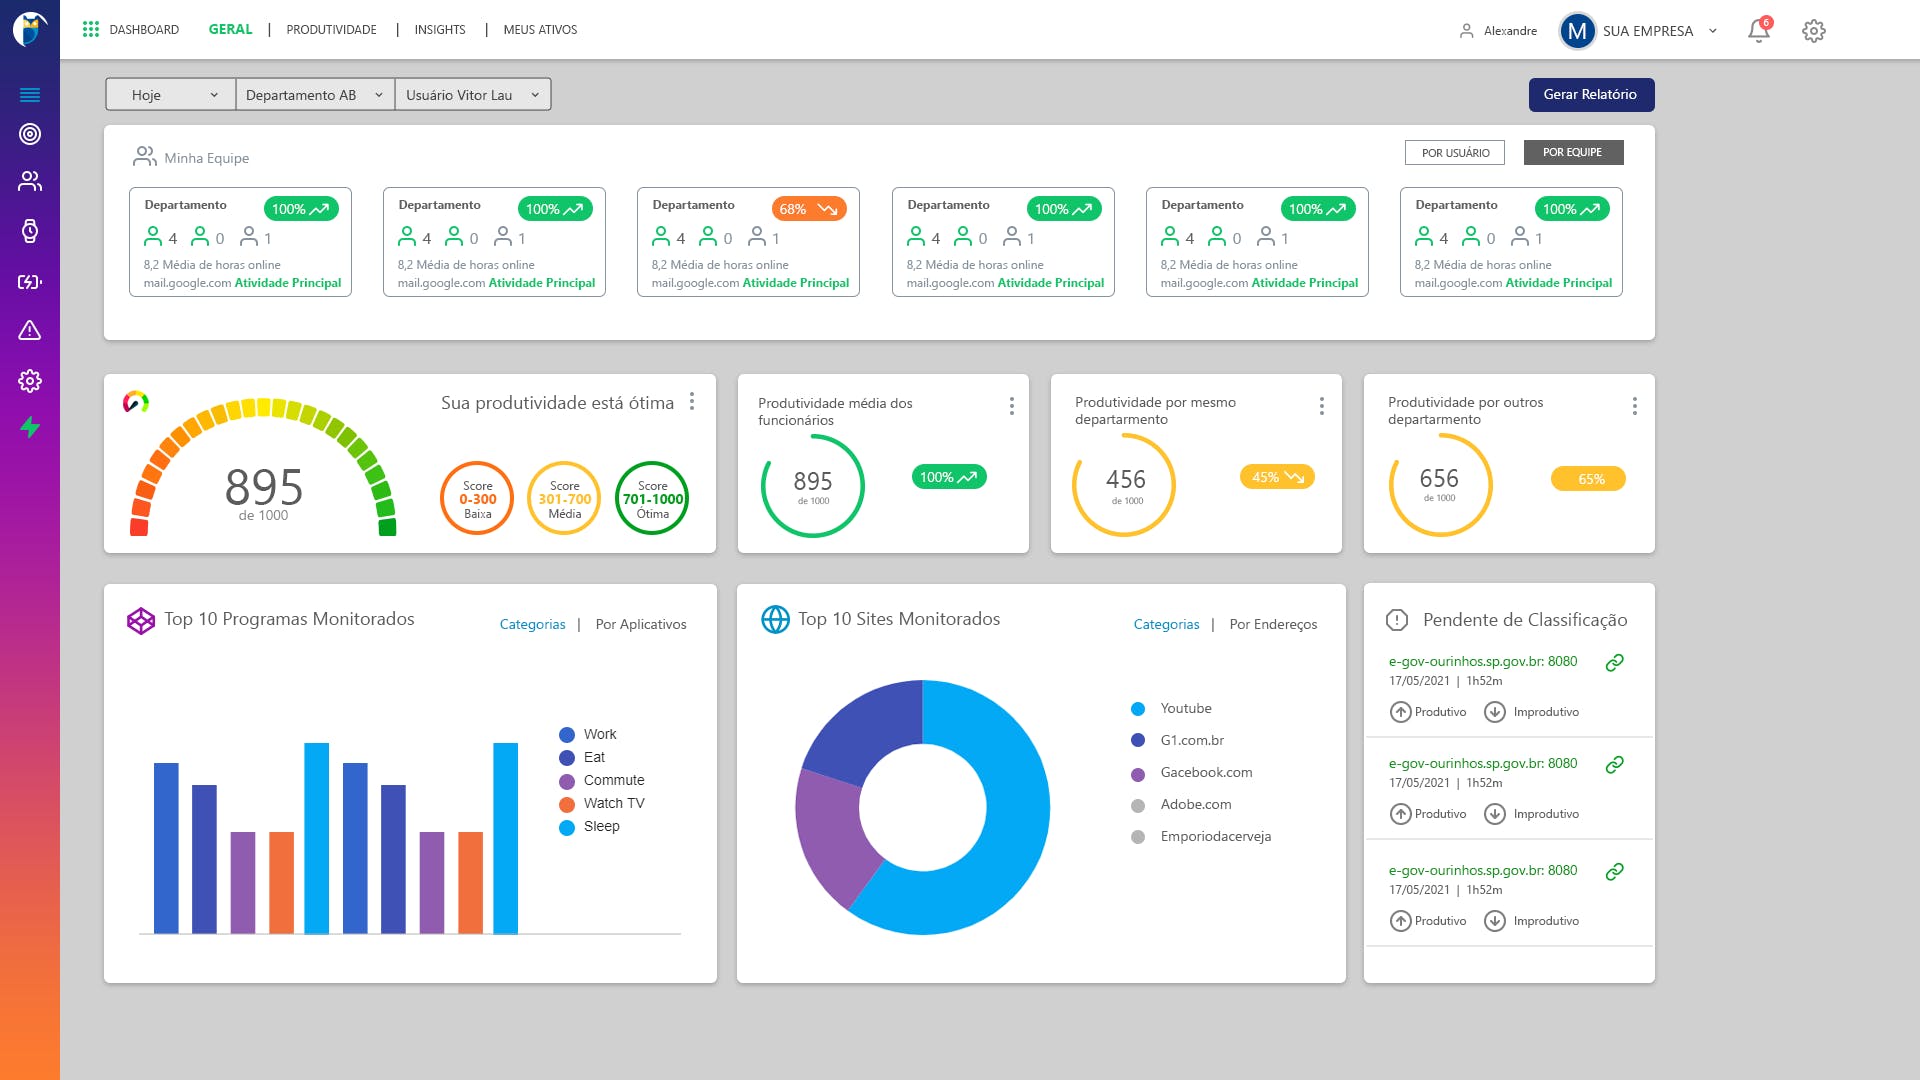This screenshot has width=1920, height=1080.
Task: Open the watch icon in sidebar
Action: tap(30, 231)
